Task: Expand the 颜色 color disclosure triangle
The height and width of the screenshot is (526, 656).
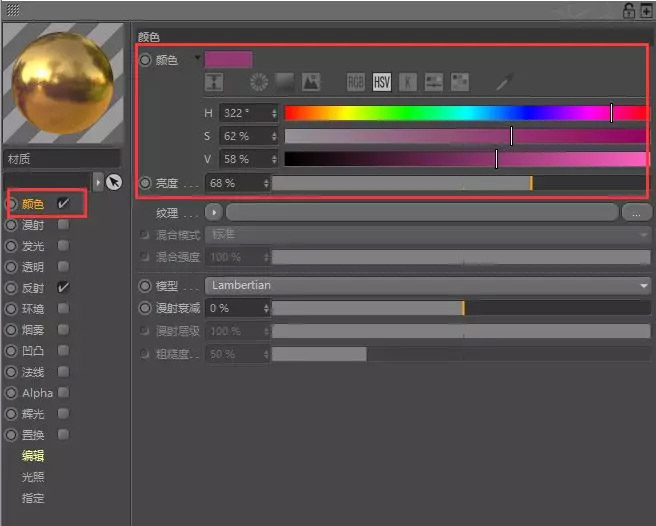Action: tap(197, 57)
